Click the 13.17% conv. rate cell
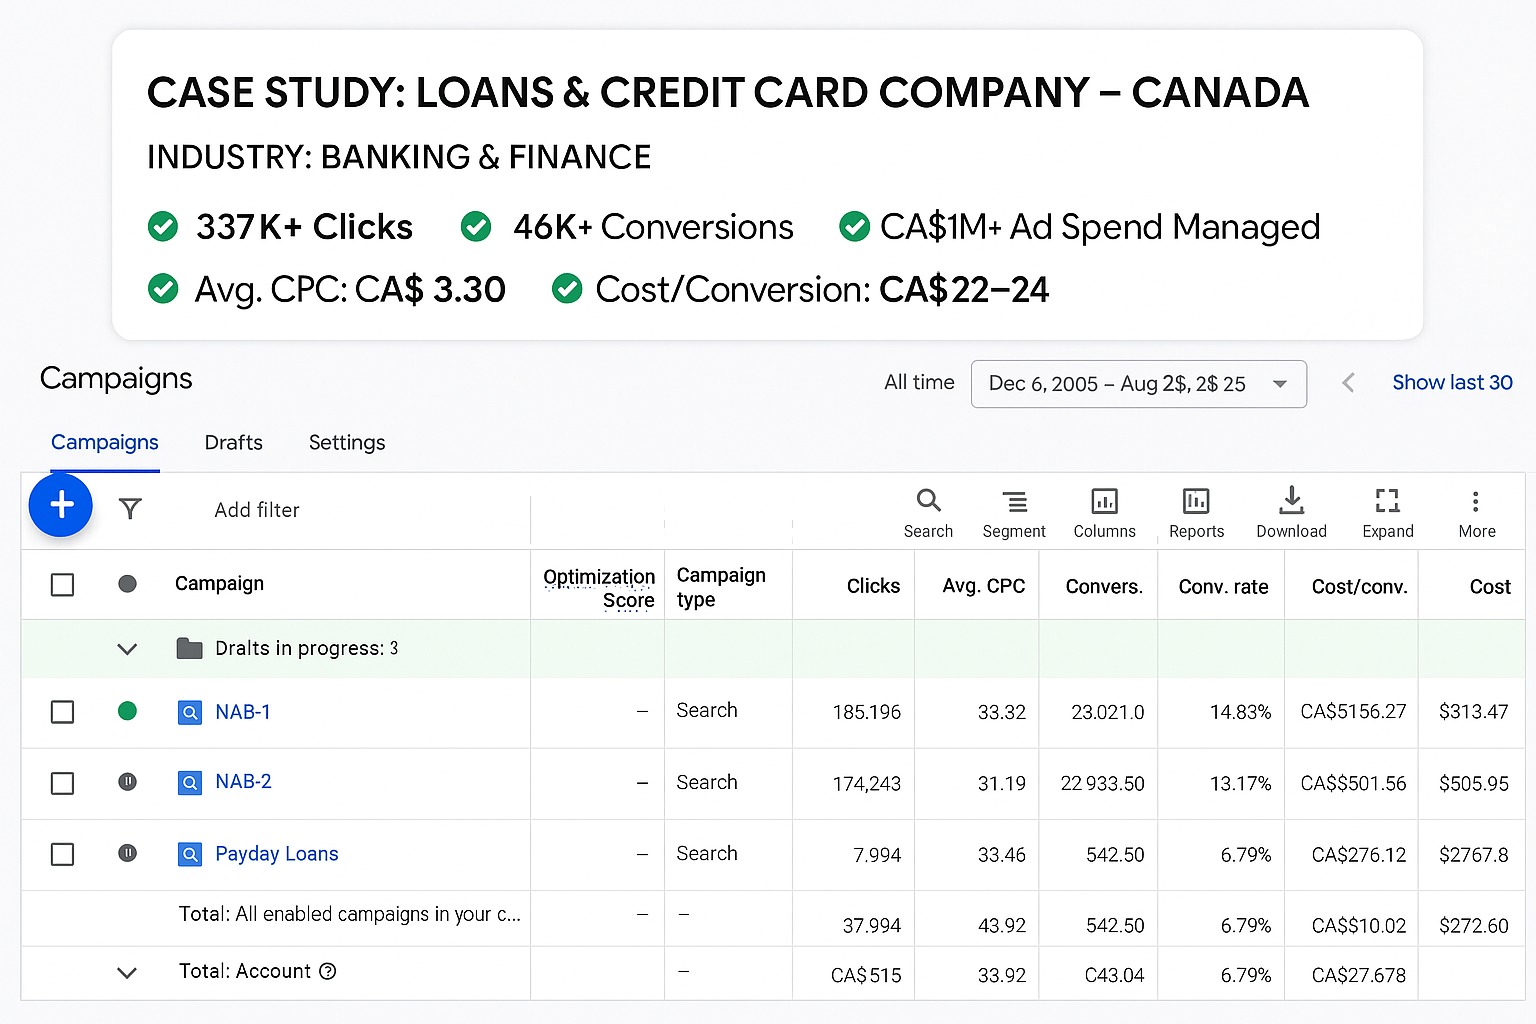Image resolution: width=1536 pixels, height=1024 pixels. click(1240, 784)
